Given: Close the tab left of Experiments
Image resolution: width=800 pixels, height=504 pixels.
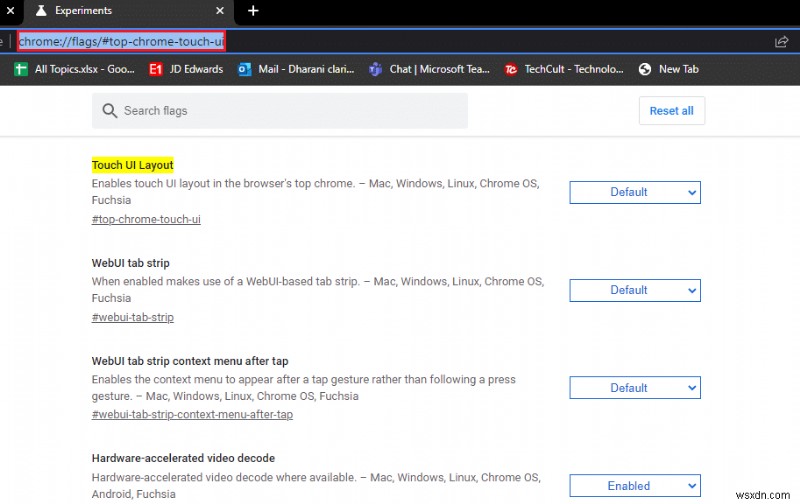Looking at the screenshot, I should click(x=10, y=10).
